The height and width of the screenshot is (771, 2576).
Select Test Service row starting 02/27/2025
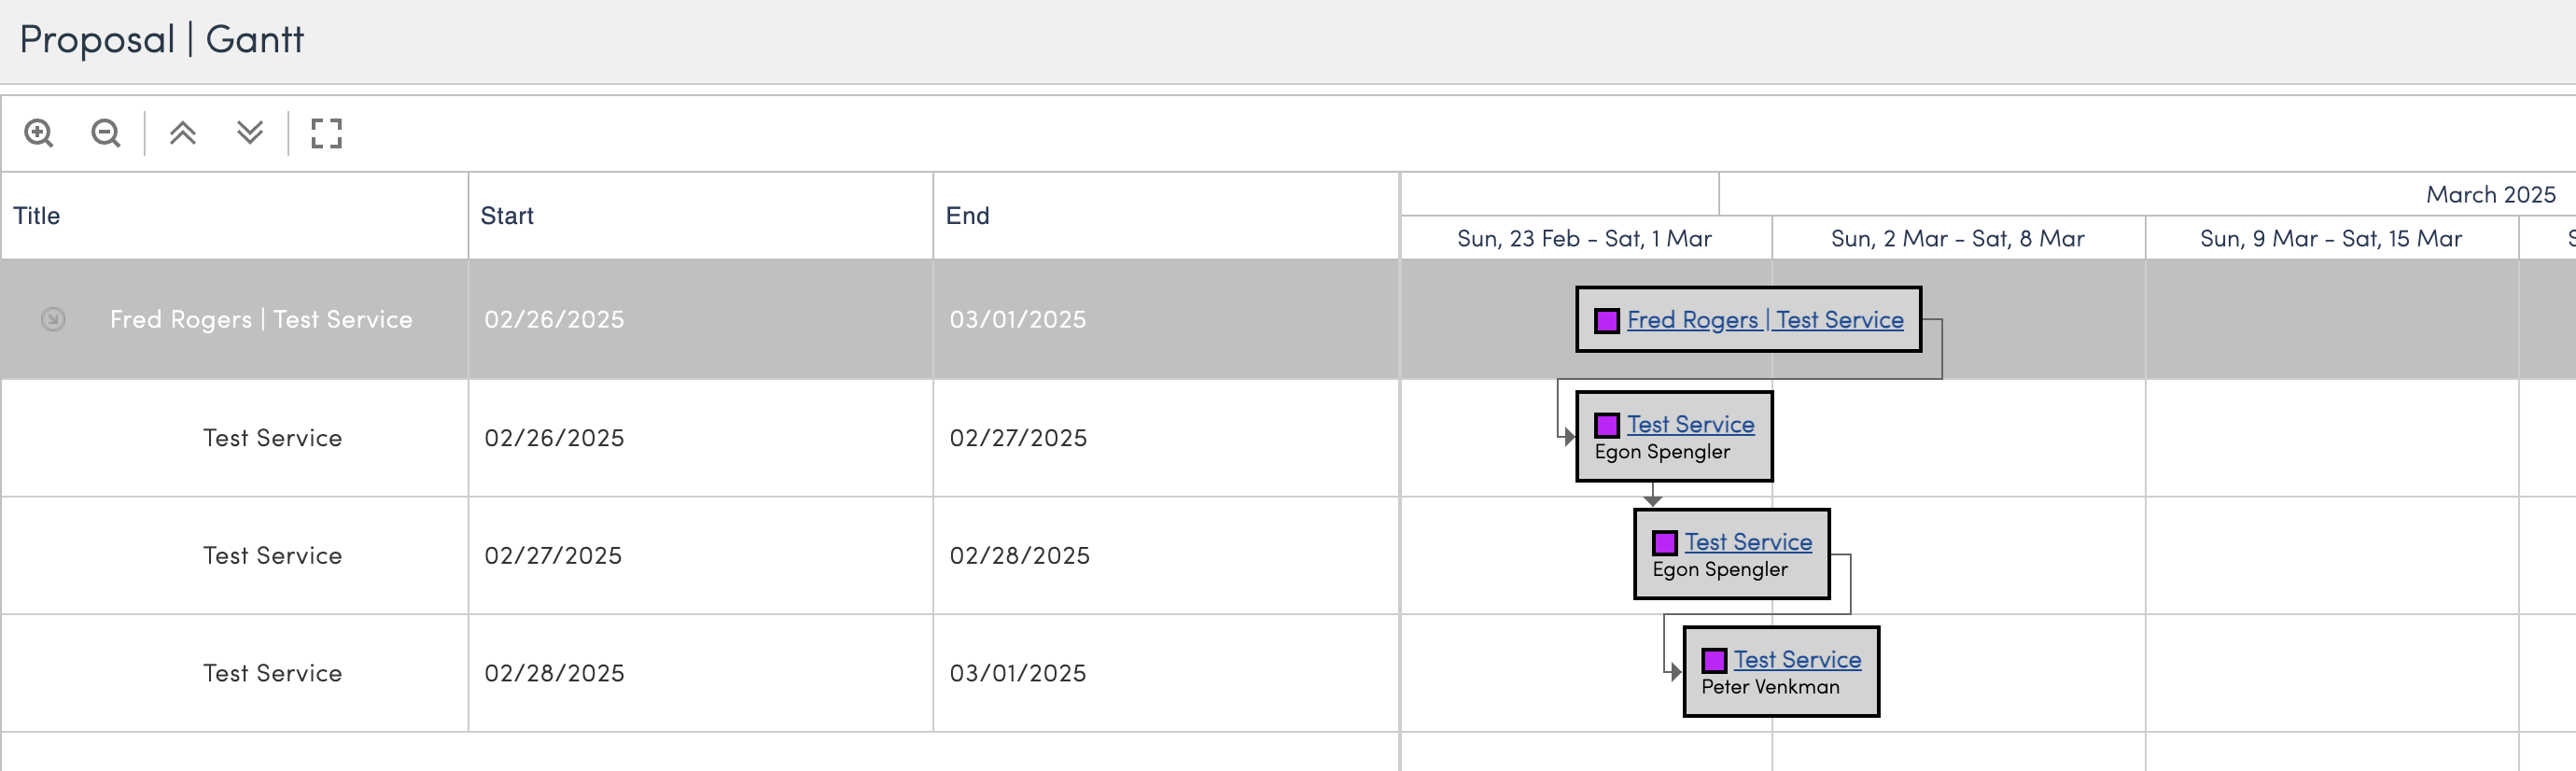coord(272,556)
